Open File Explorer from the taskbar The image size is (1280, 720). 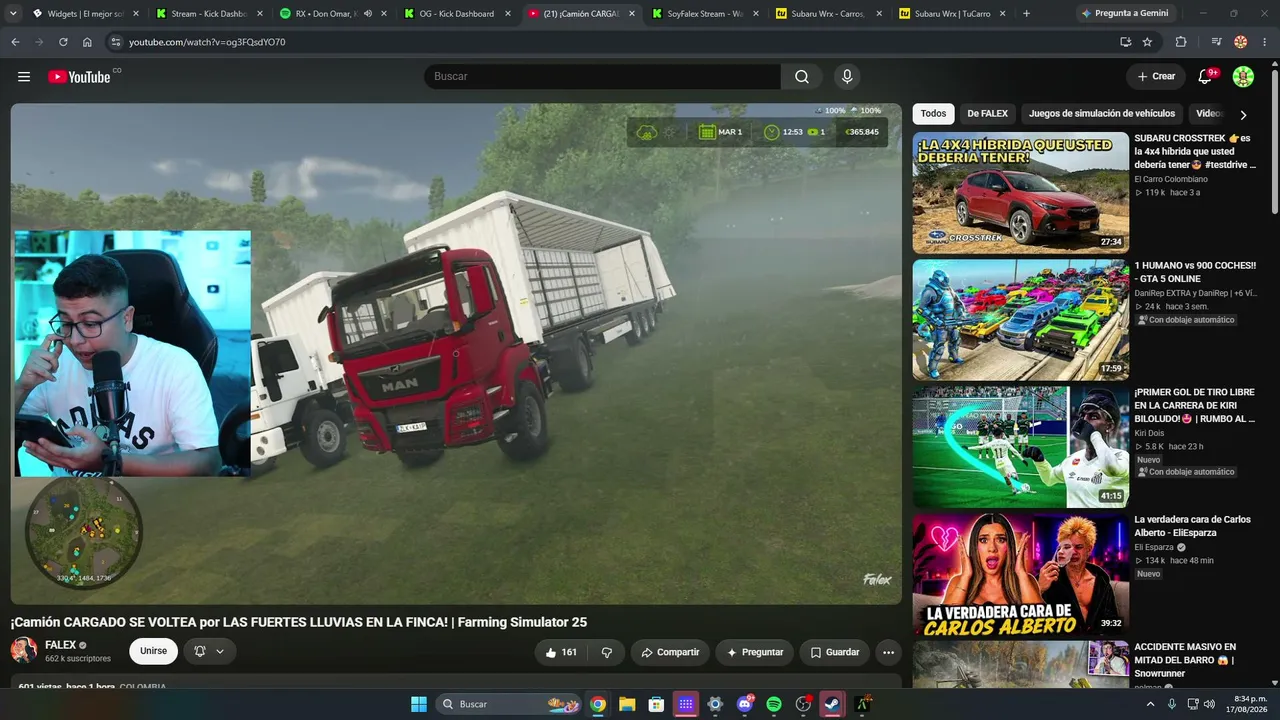[627, 704]
